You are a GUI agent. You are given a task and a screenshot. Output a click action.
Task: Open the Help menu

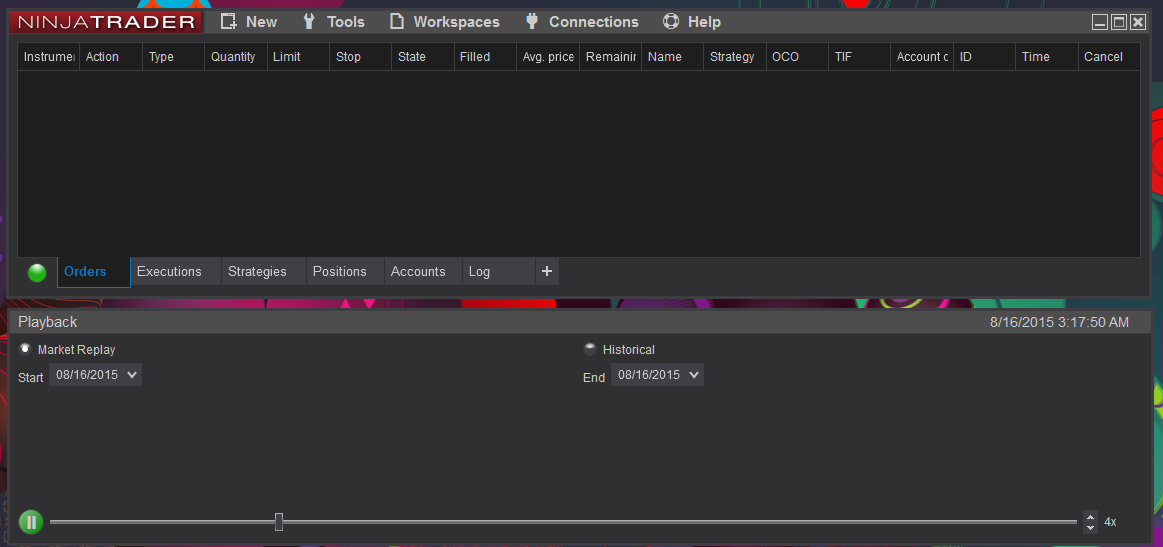click(x=691, y=22)
